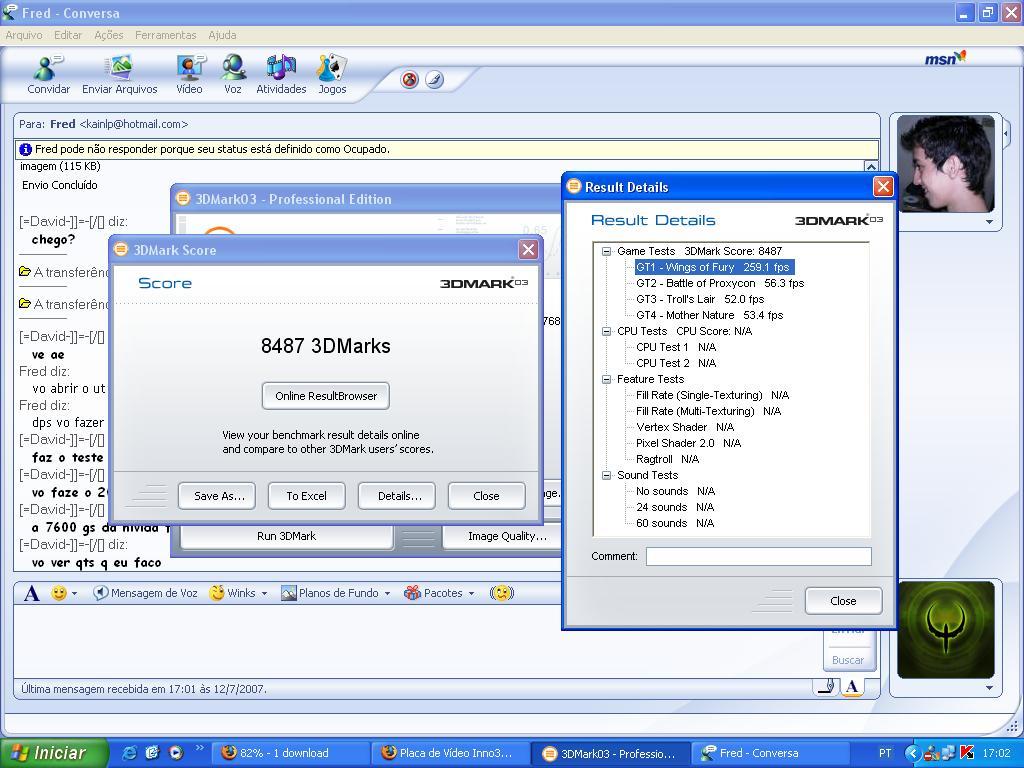This screenshot has width=1024, height=768.
Task: Open dropdown under Fred's display picture
Action: coord(989,222)
